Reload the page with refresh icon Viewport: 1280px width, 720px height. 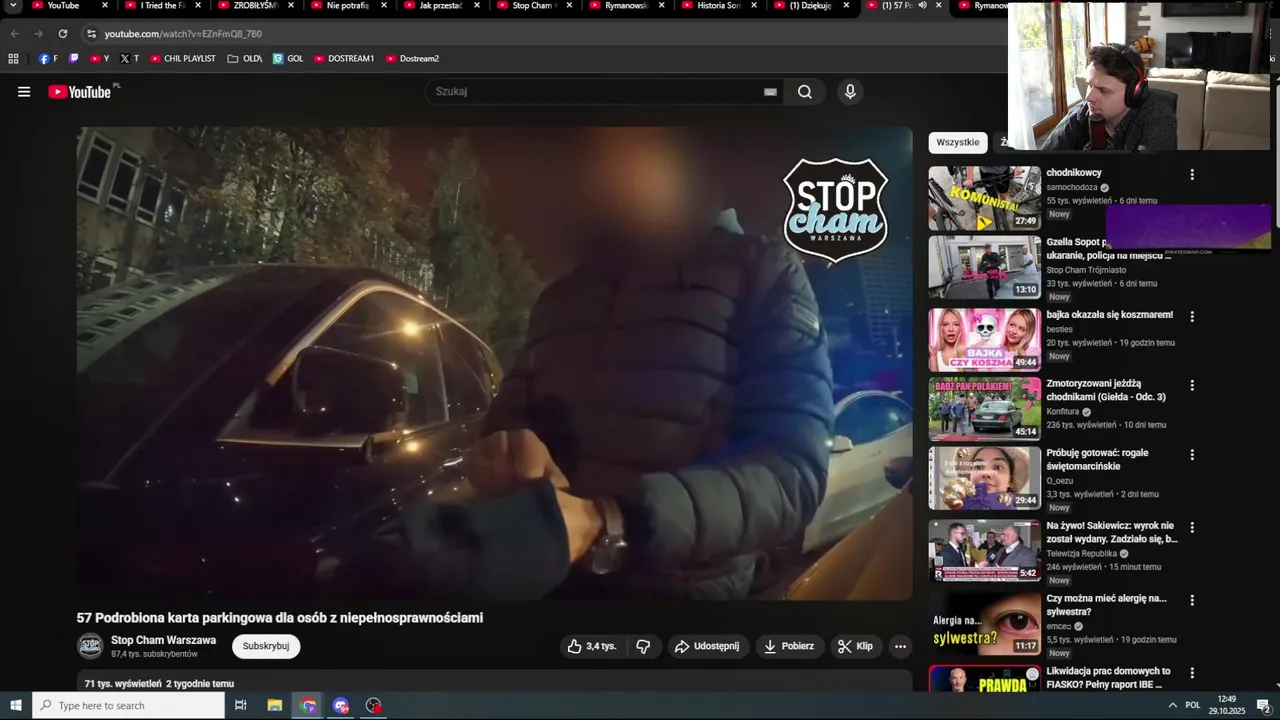(63, 34)
